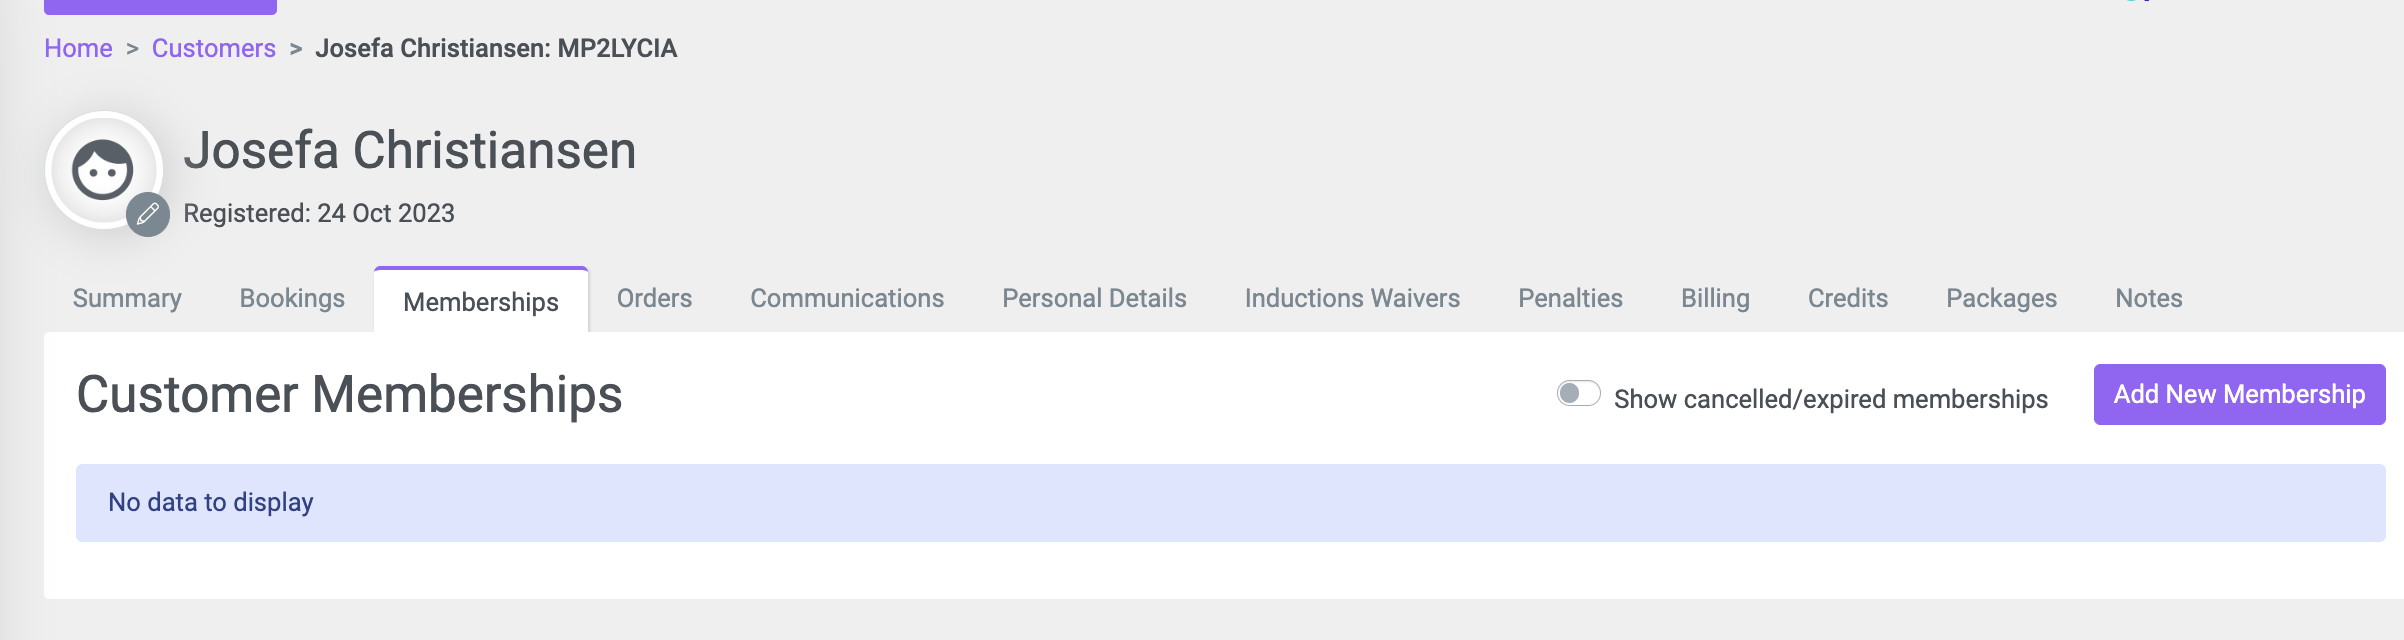Switch to the Penalties tab
The width and height of the screenshot is (2404, 640).
1570,298
